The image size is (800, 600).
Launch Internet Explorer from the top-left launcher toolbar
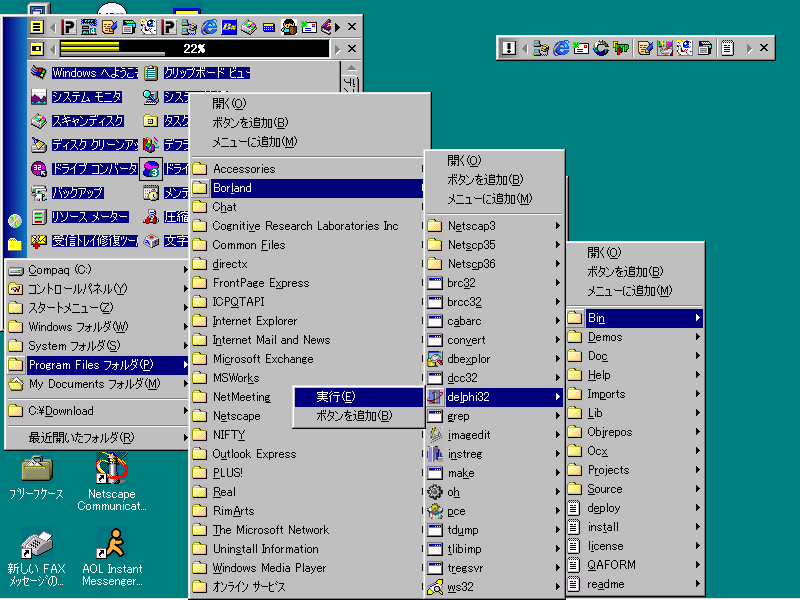[209, 27]
